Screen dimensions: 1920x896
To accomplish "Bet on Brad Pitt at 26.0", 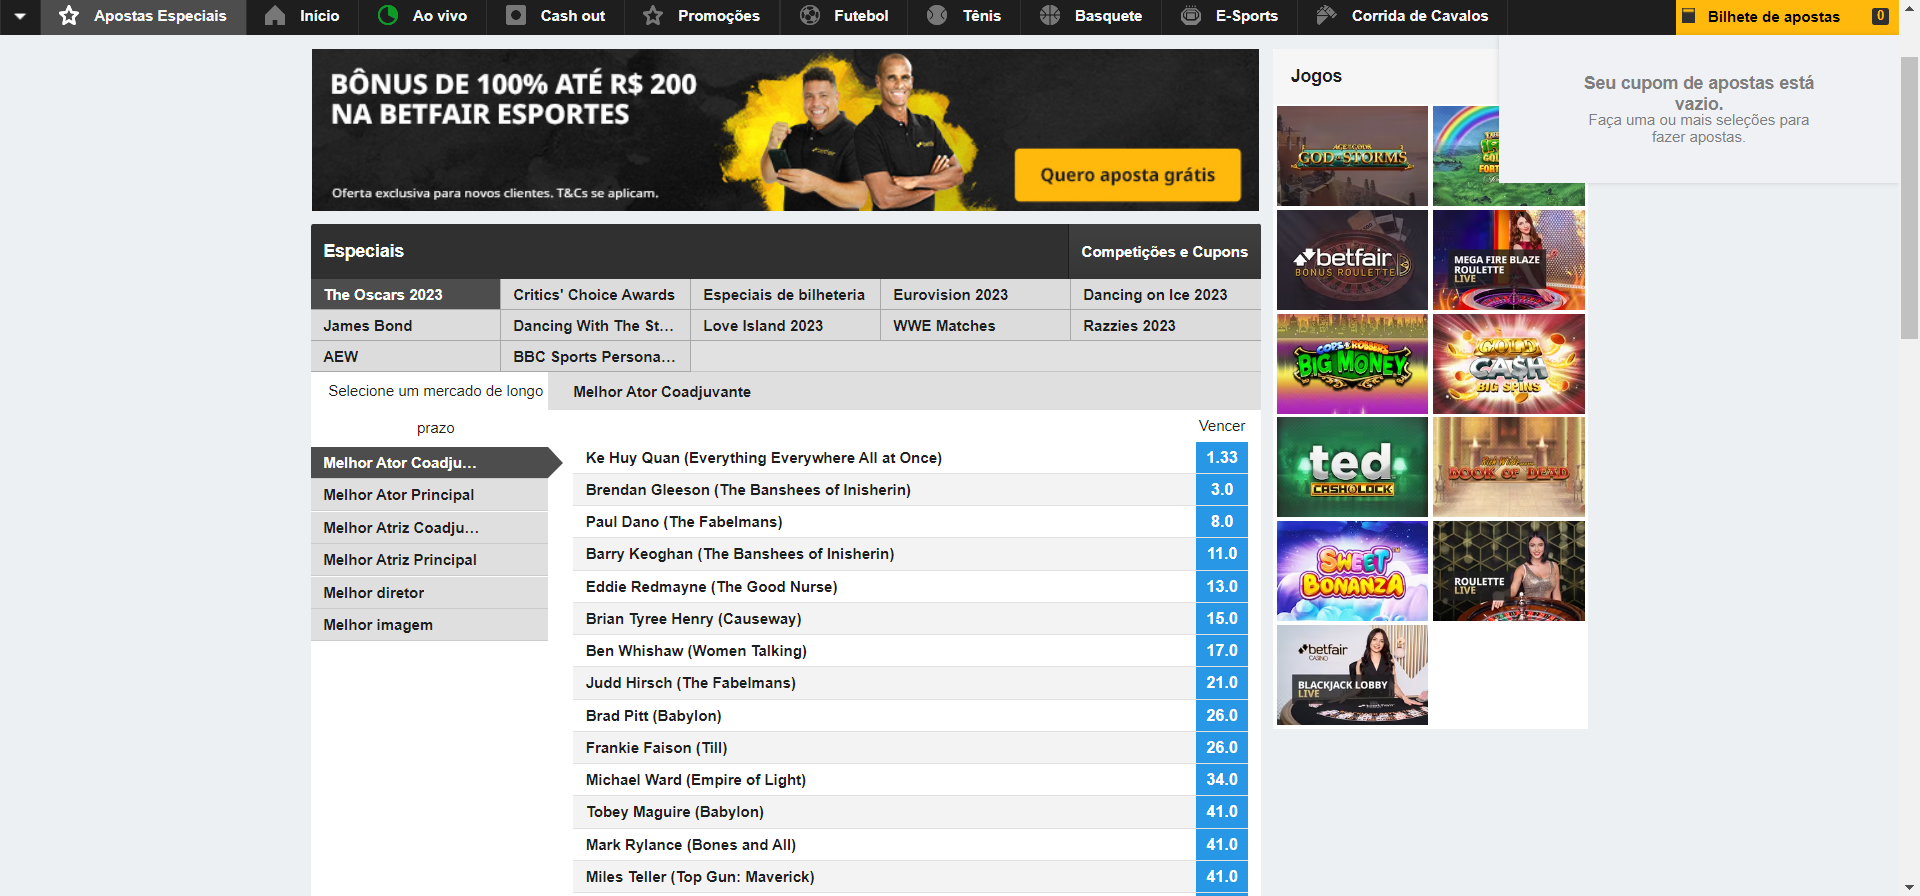I will (1222, 716).
